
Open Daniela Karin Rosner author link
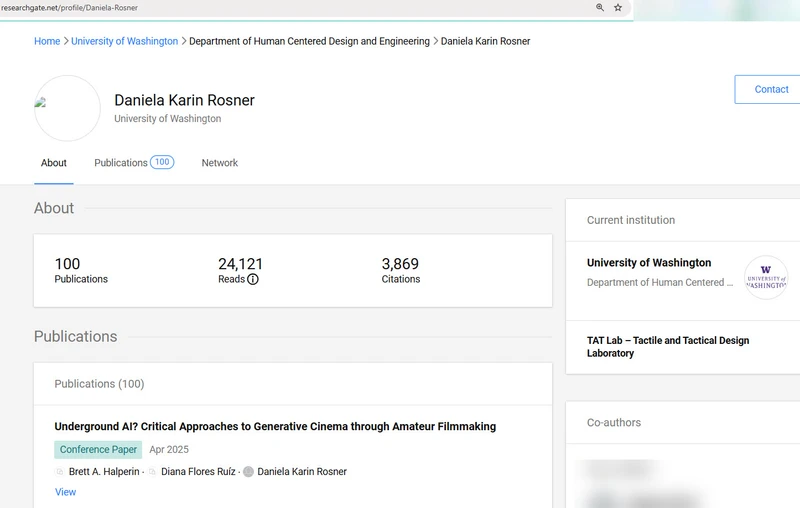[302, 472]
